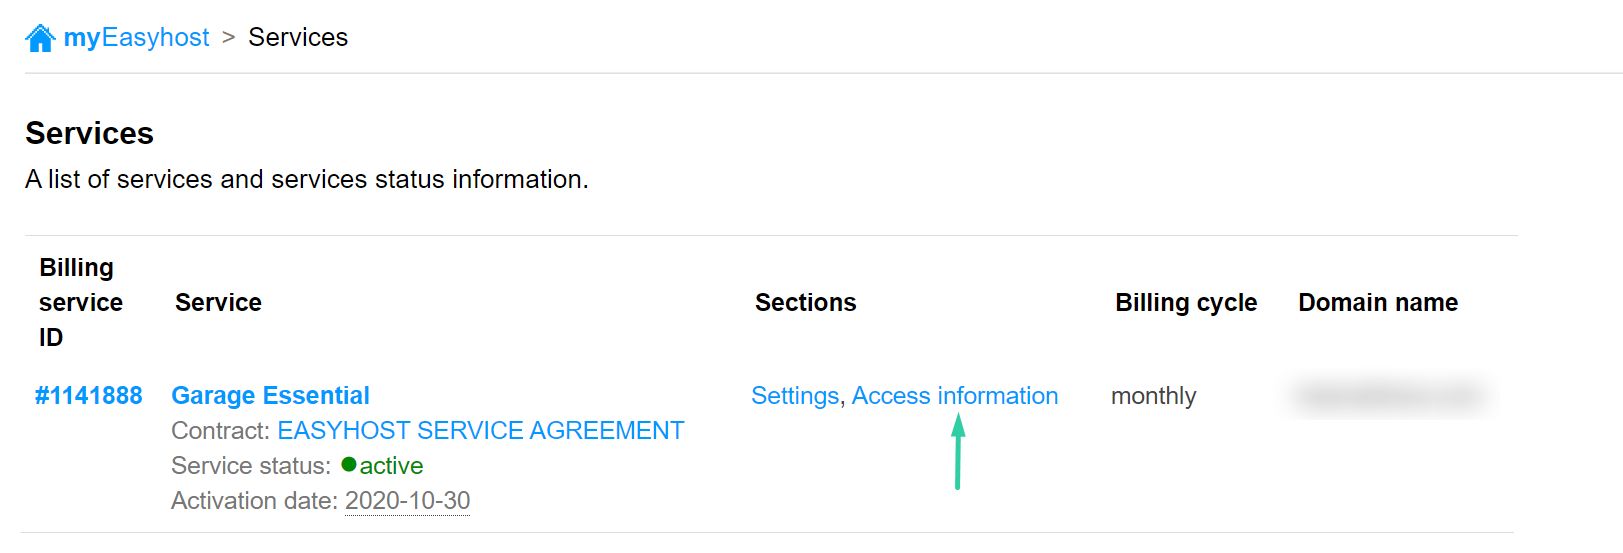Click the green upward arrow annotation
Image resolution: width=1623 pixels, height=553 pixels.
coord(958,452)
